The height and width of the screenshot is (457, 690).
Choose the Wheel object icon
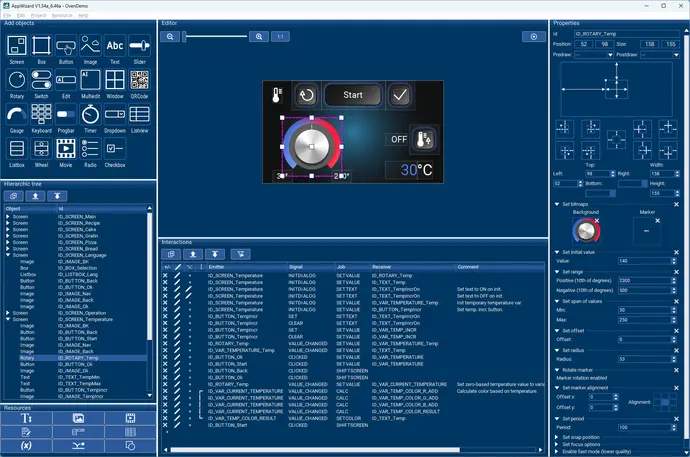[41, 149]
